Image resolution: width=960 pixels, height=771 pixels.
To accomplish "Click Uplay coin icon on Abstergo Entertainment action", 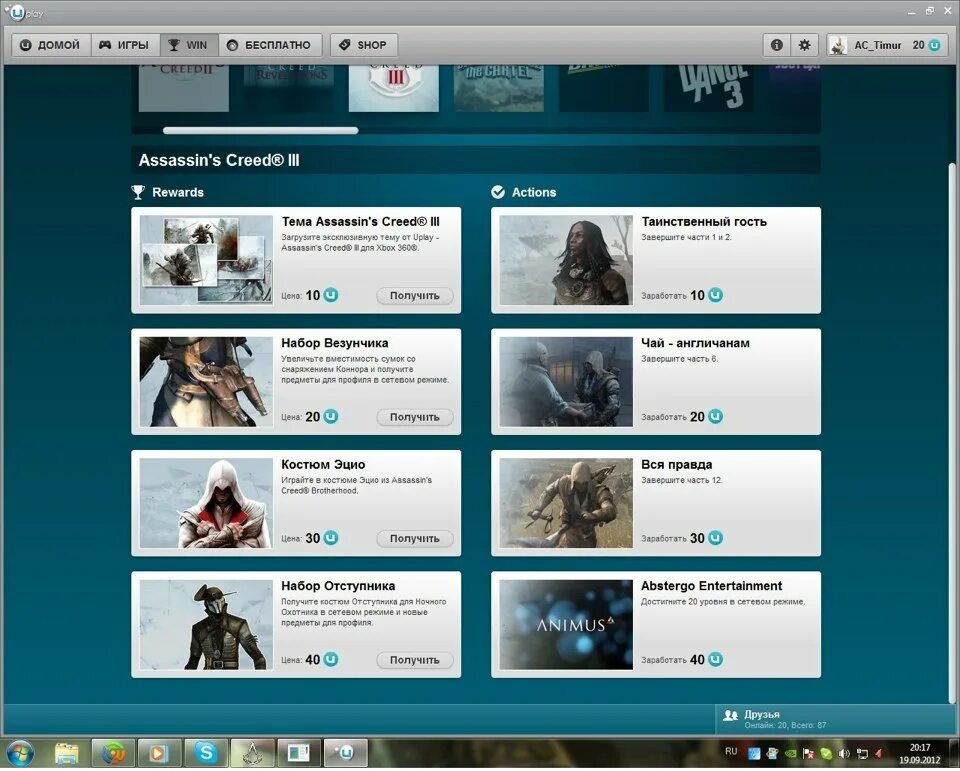I will tap(715, 660).
